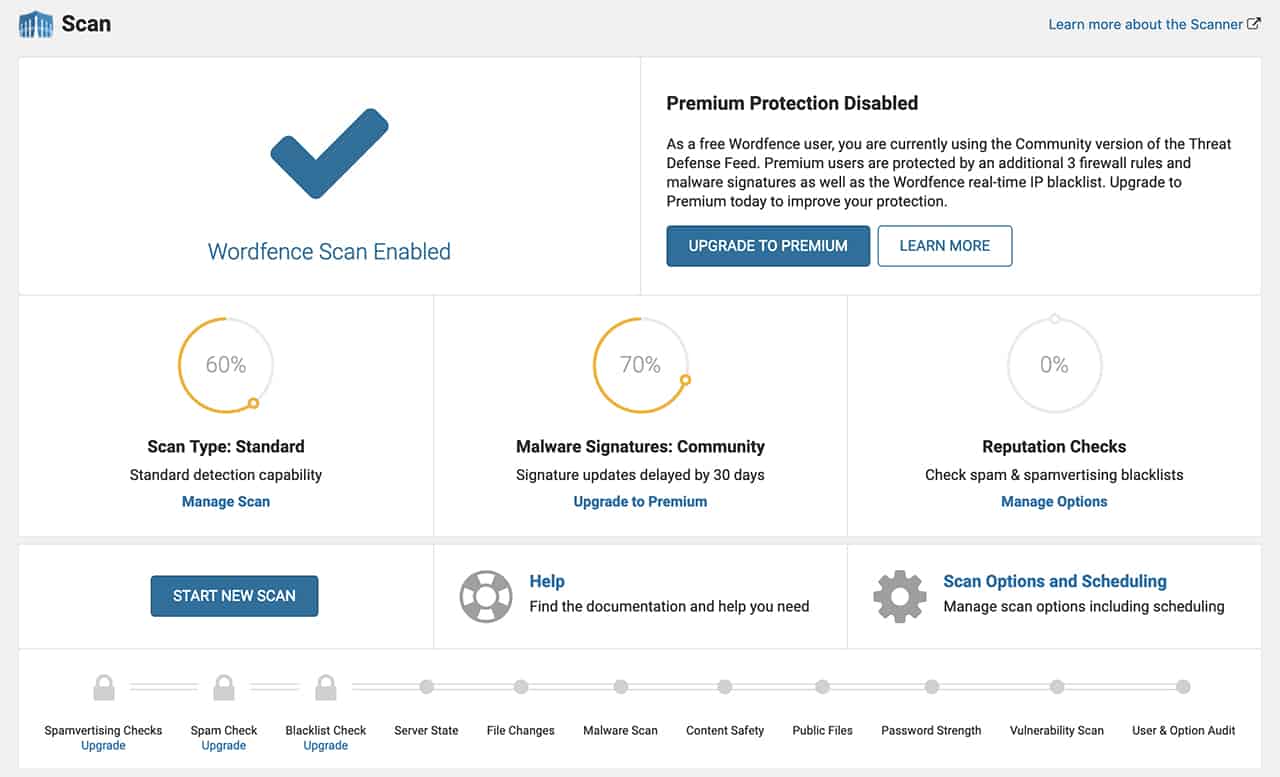Click the Wordfence Scan Enabled text
The width and height of the screenshot is (1280, 777).
pyautogui.click(x=329, y=252)
